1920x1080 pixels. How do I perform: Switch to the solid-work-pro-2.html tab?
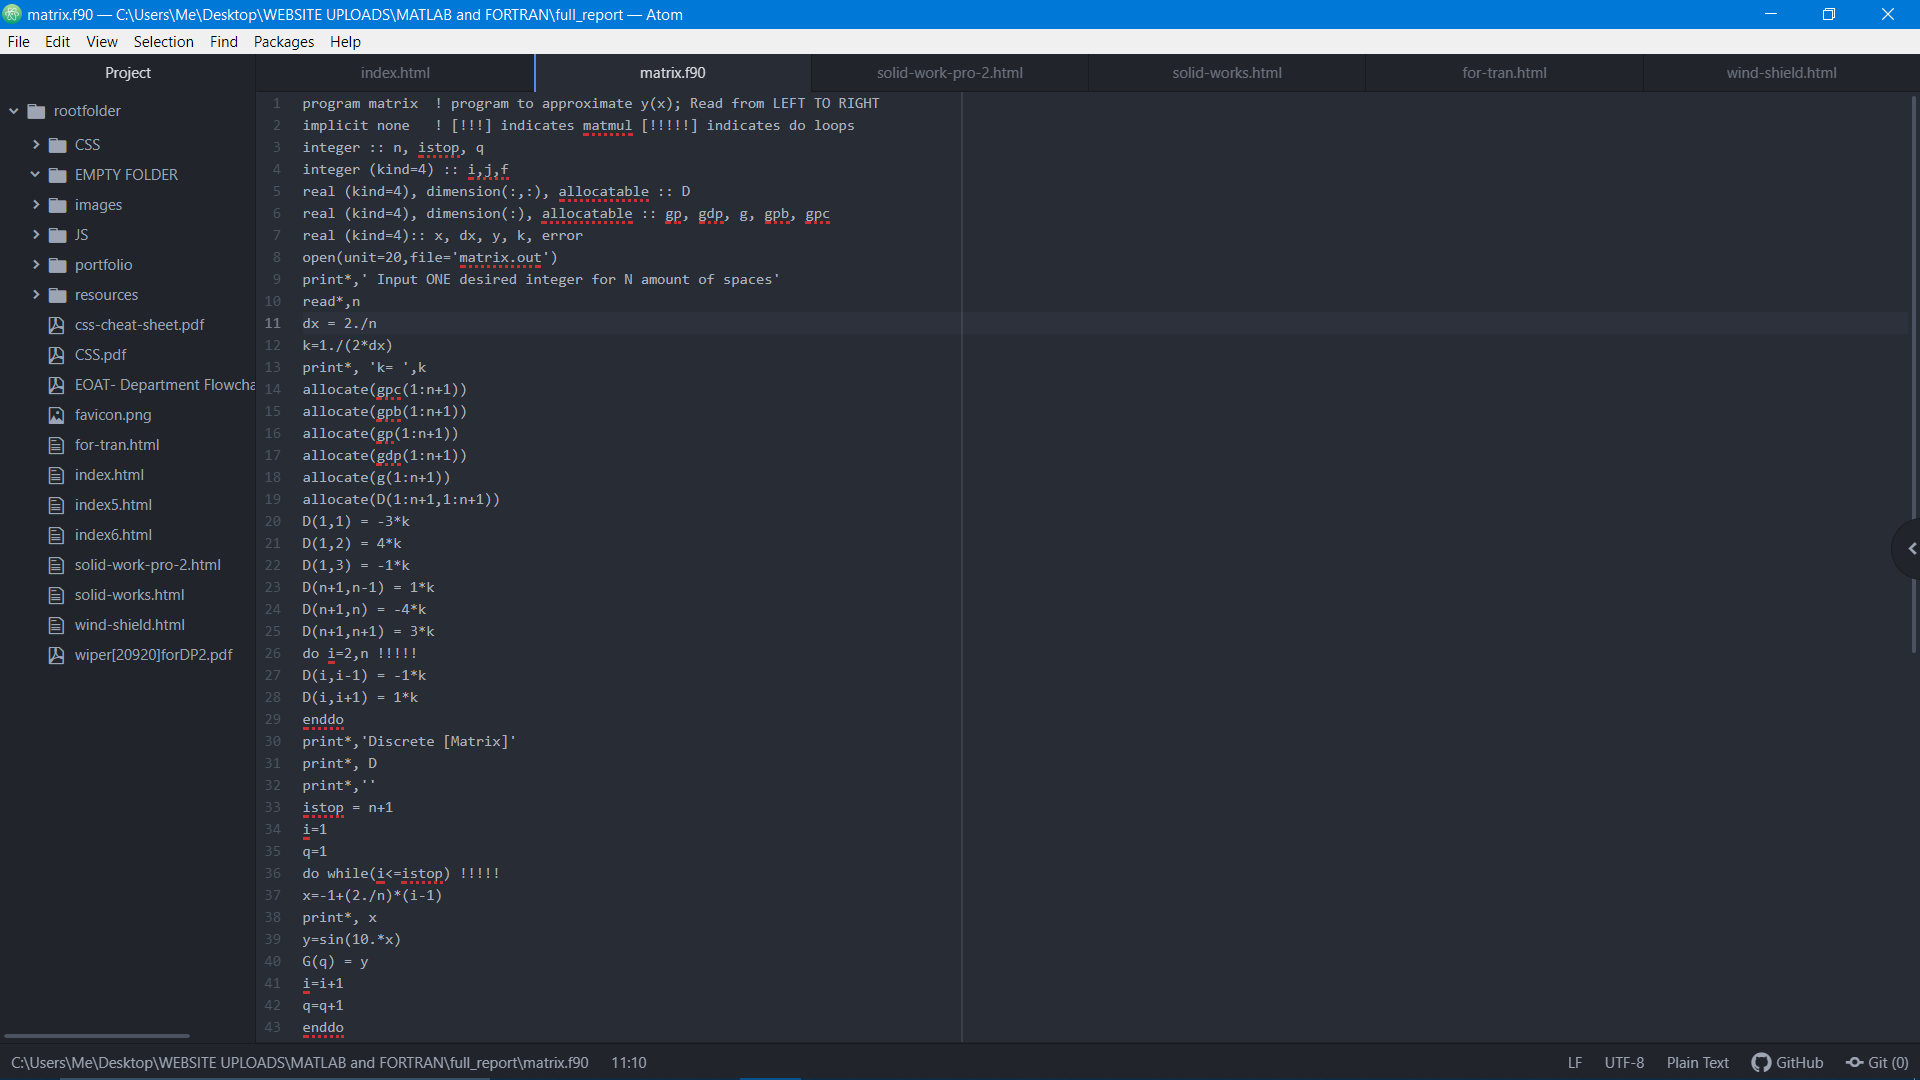click(x=950, y=73)
